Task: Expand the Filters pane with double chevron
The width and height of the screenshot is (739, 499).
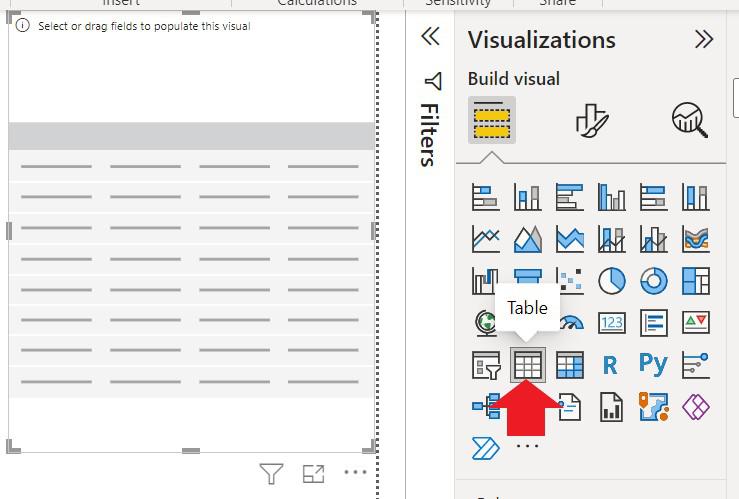Action: coord(430,36)
